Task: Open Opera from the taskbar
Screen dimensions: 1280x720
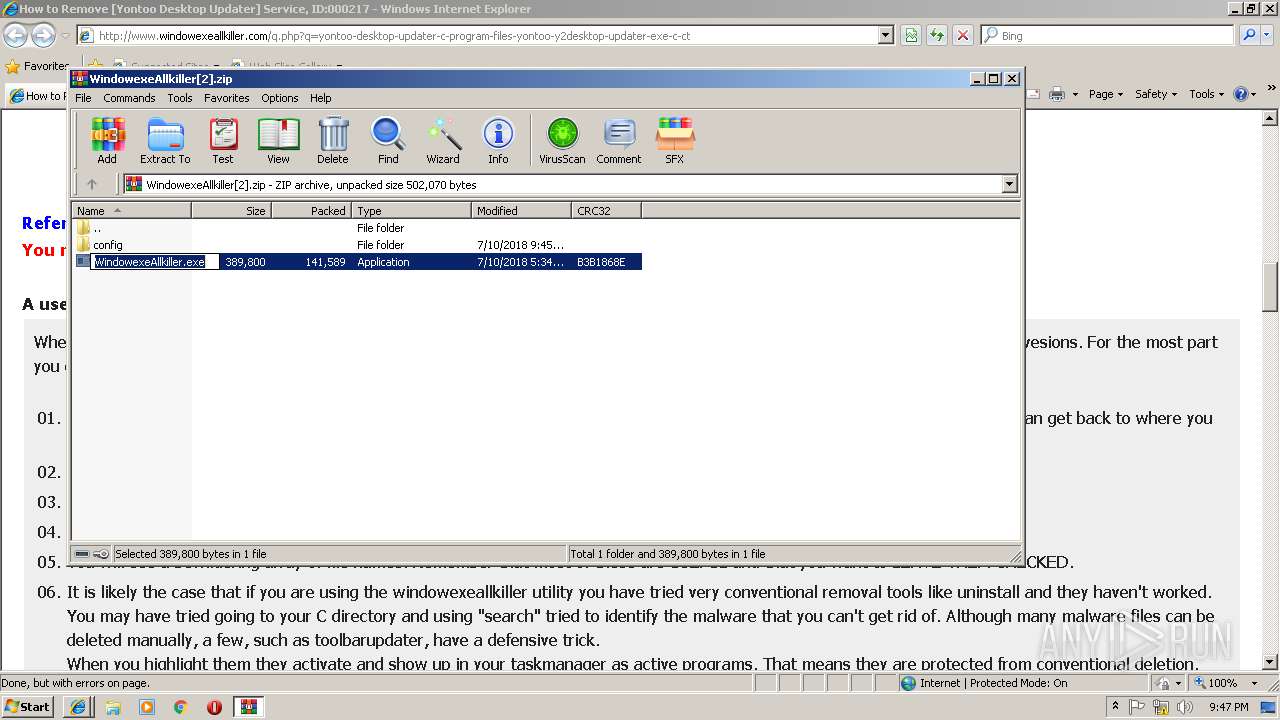Action: (x=214, y=707)
